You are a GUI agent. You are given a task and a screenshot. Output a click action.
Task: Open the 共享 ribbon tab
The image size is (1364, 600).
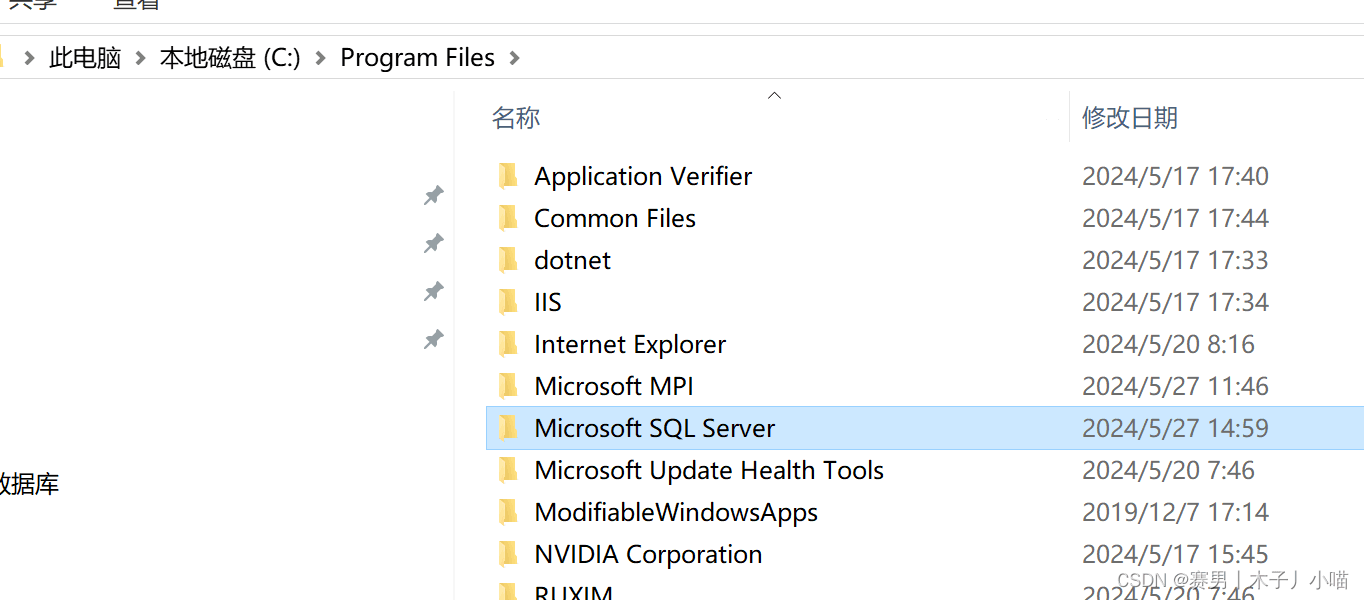(x=32, y=5)
